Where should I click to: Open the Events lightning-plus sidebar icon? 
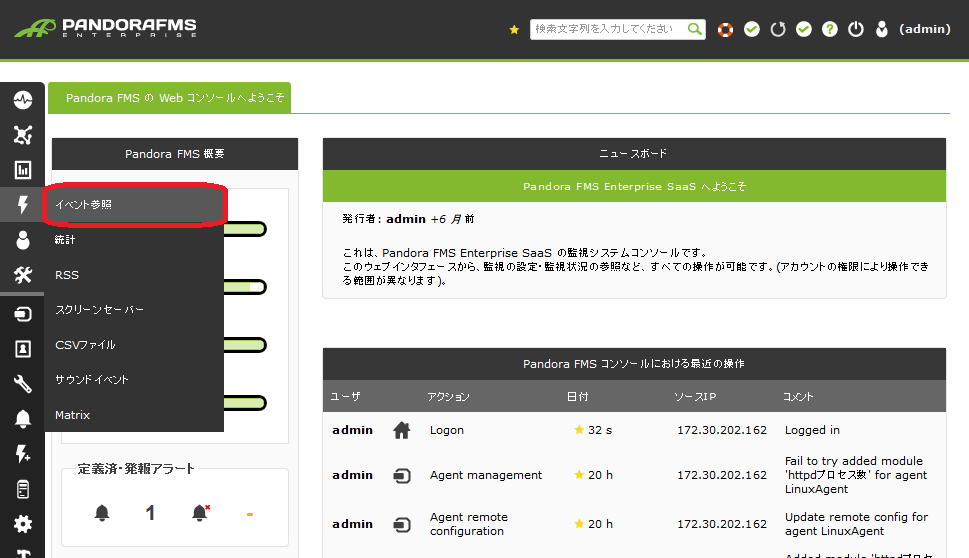click(x=22, y=454)
